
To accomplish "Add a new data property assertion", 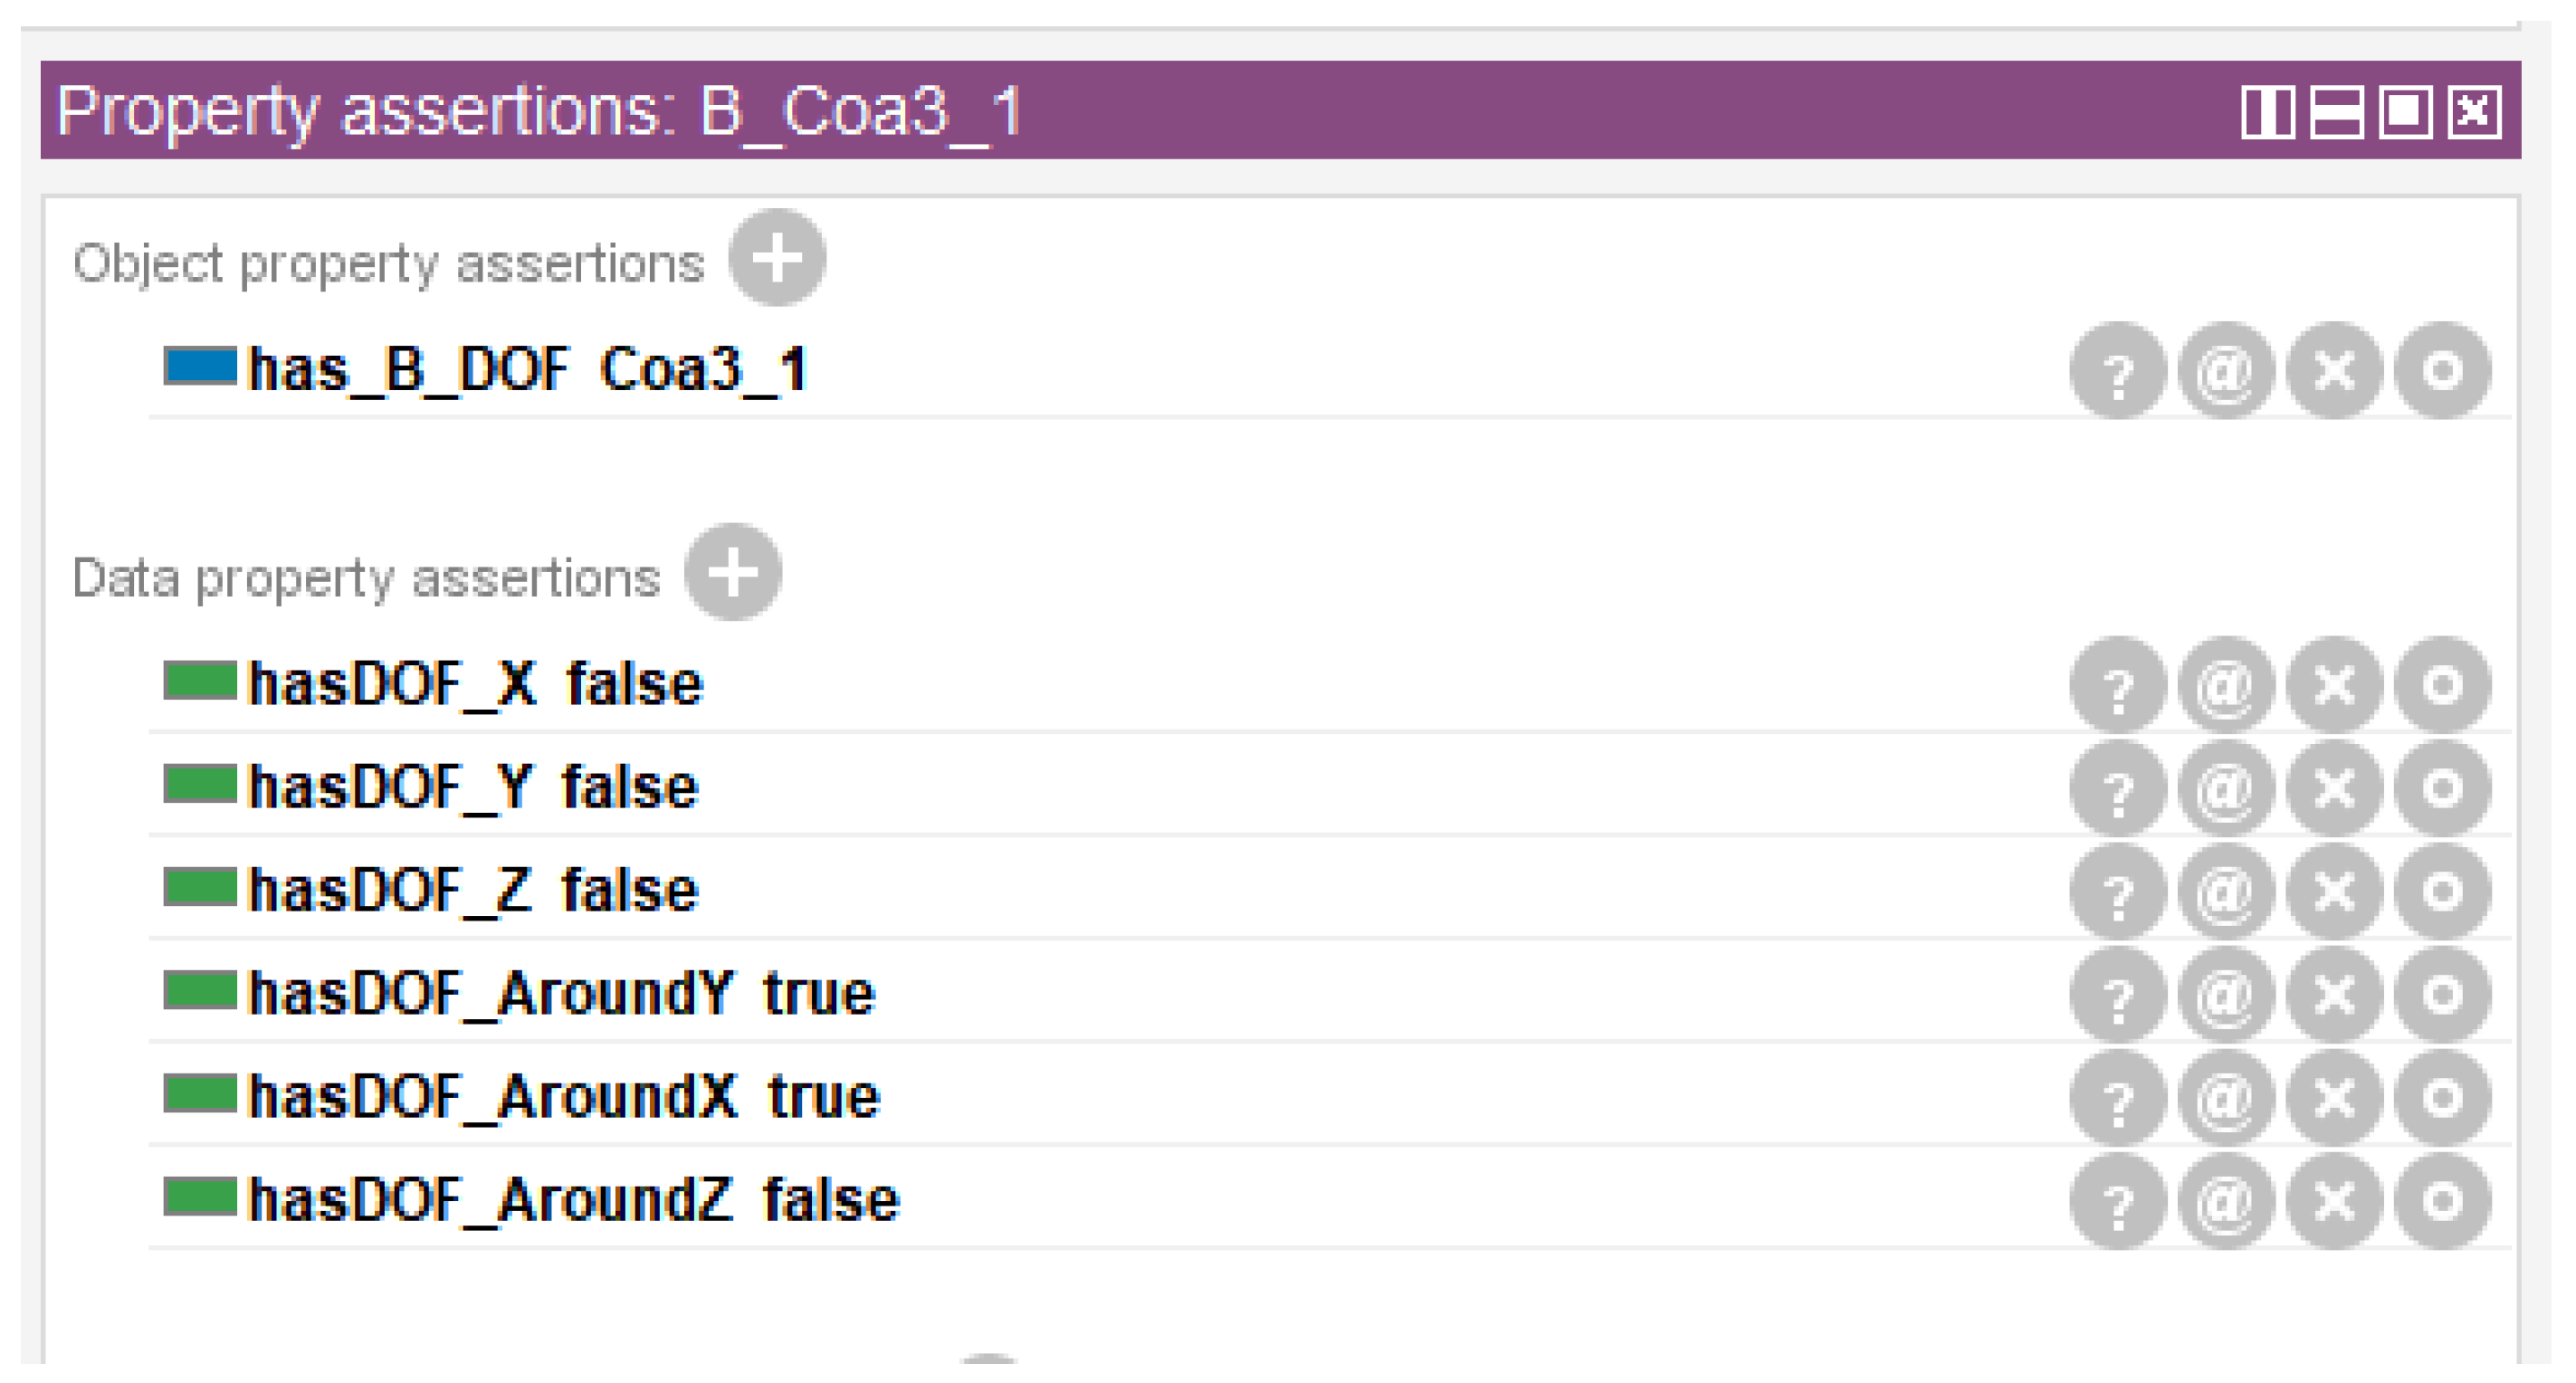I will coord(733,572).
